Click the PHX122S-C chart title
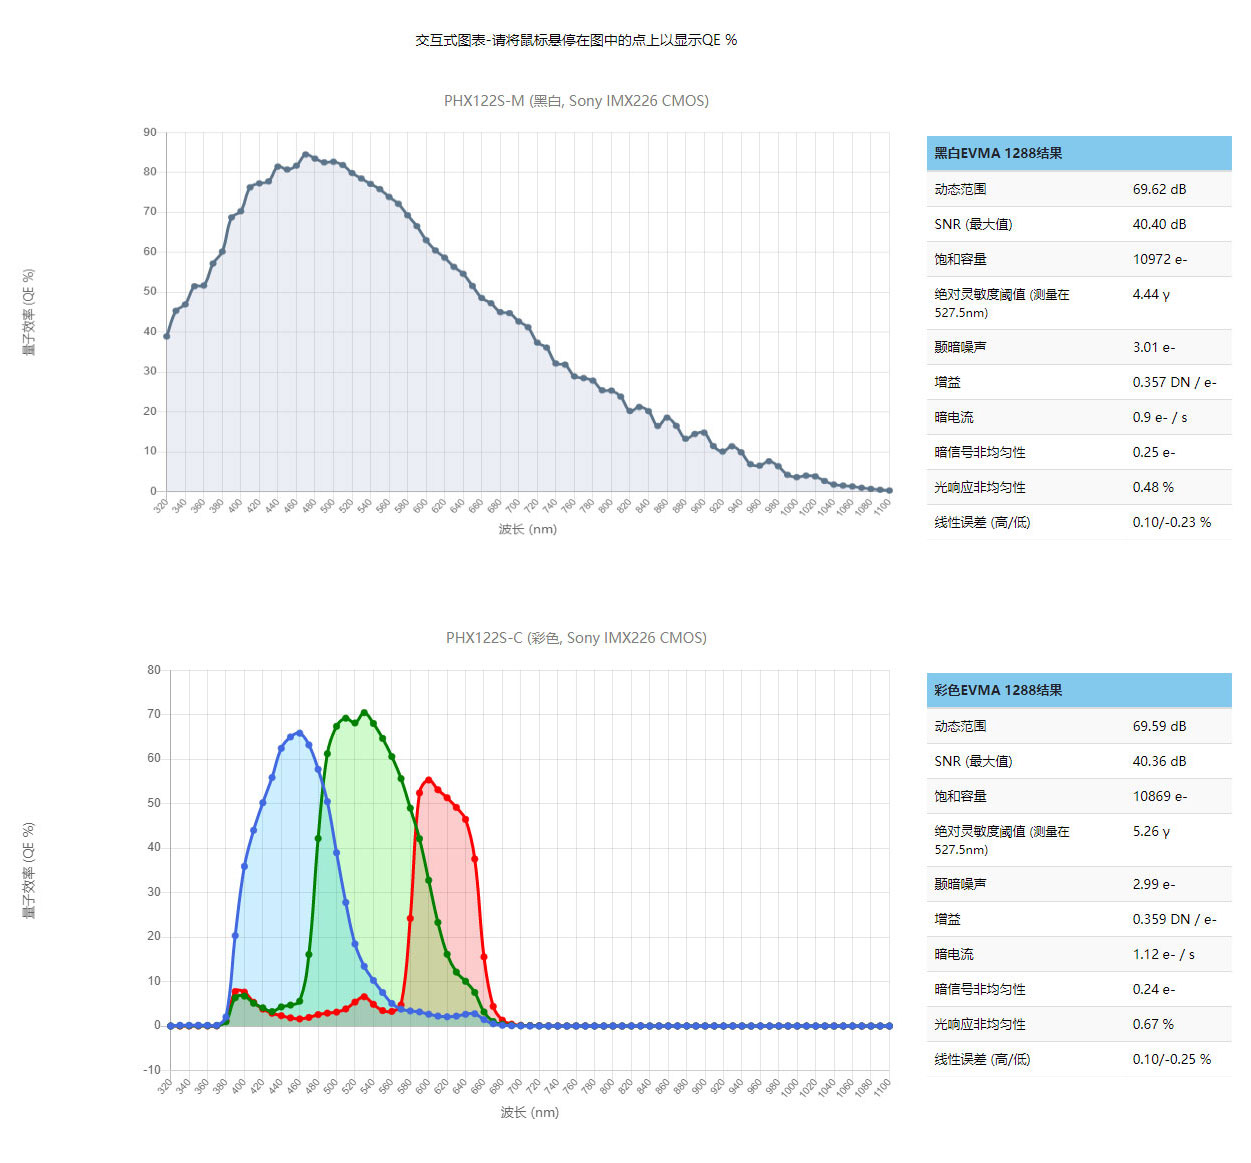The width and height of the screenshot is (1251, 1163). pyautogui.click(x=576, y=638)
